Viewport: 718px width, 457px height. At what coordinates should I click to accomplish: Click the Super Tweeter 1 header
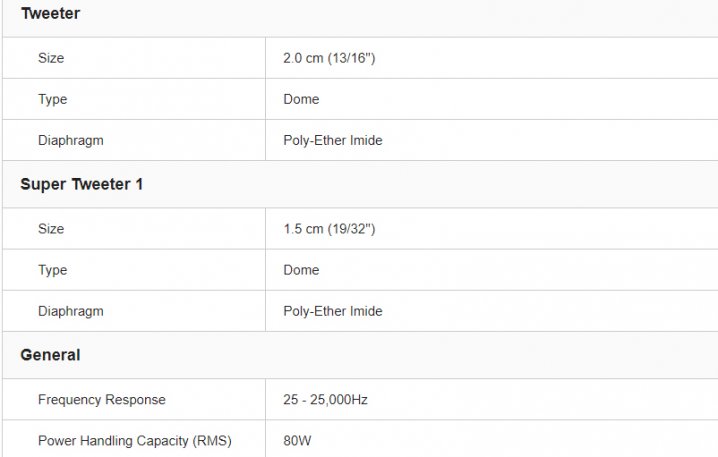click(82, 184)
